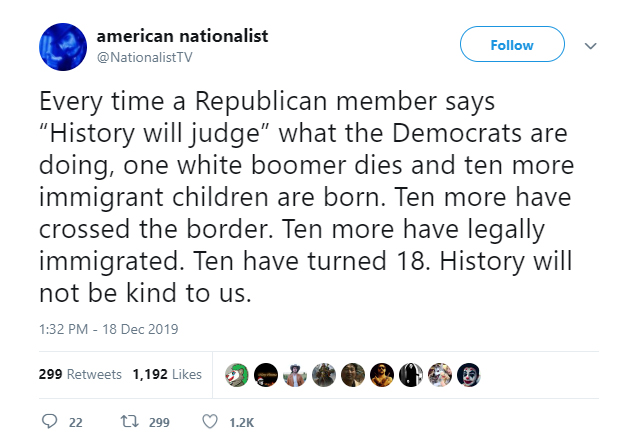Click the first liker avatar (green clown)
The width and height of the screenshot is (637, 444).
[238, 374]
